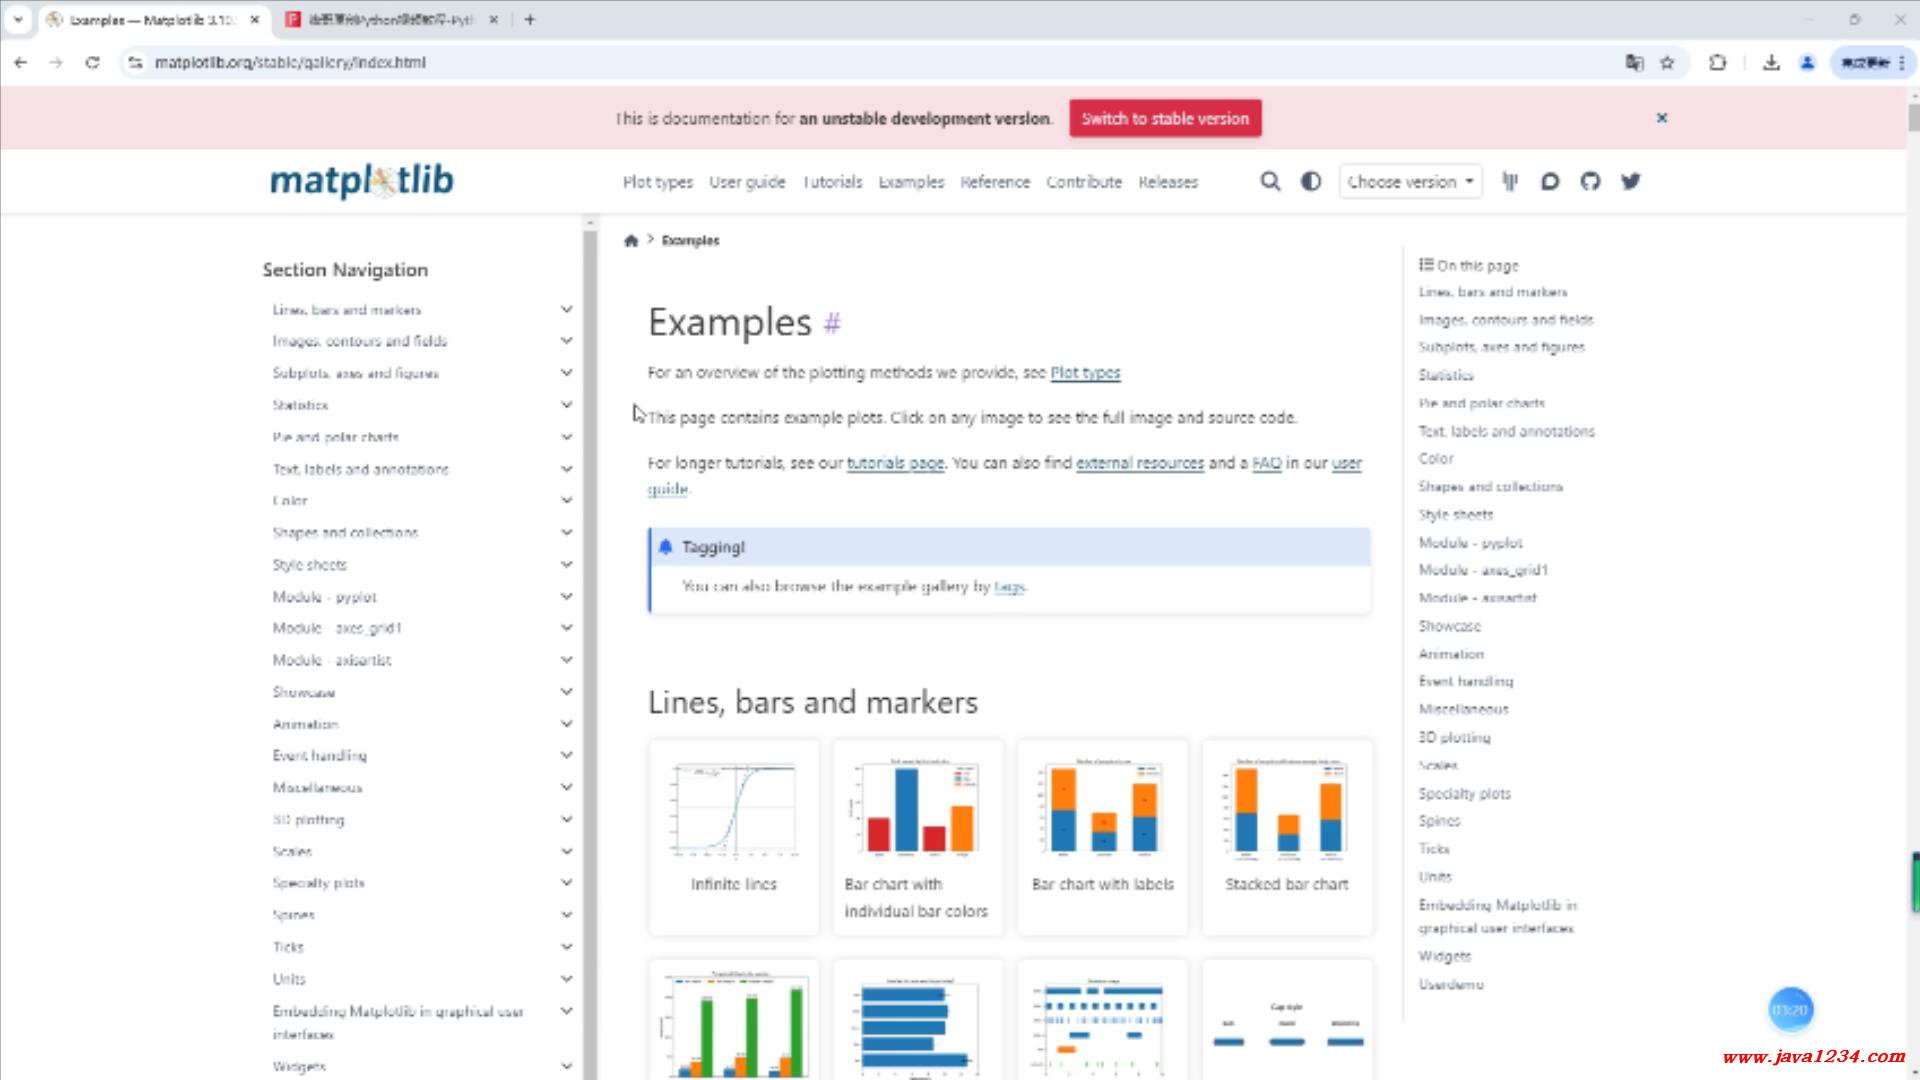Go to Tutorials in top menu
Image resolution: width=1920 pixels, height=1080 pixels.
pyautogui.click(x=832, y=182)
